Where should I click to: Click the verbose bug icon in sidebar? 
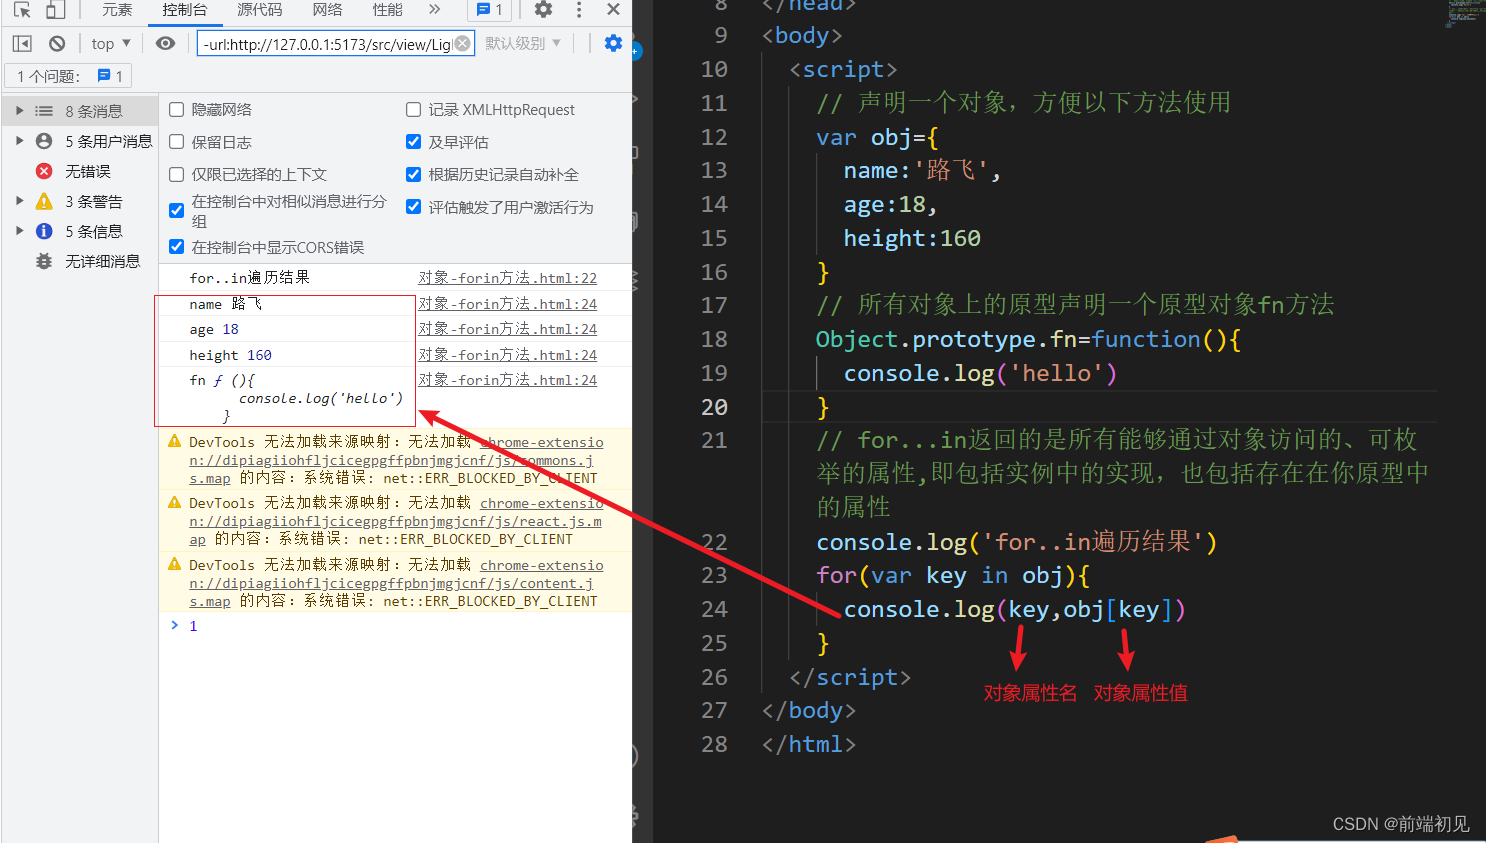[x=44, y=261]
